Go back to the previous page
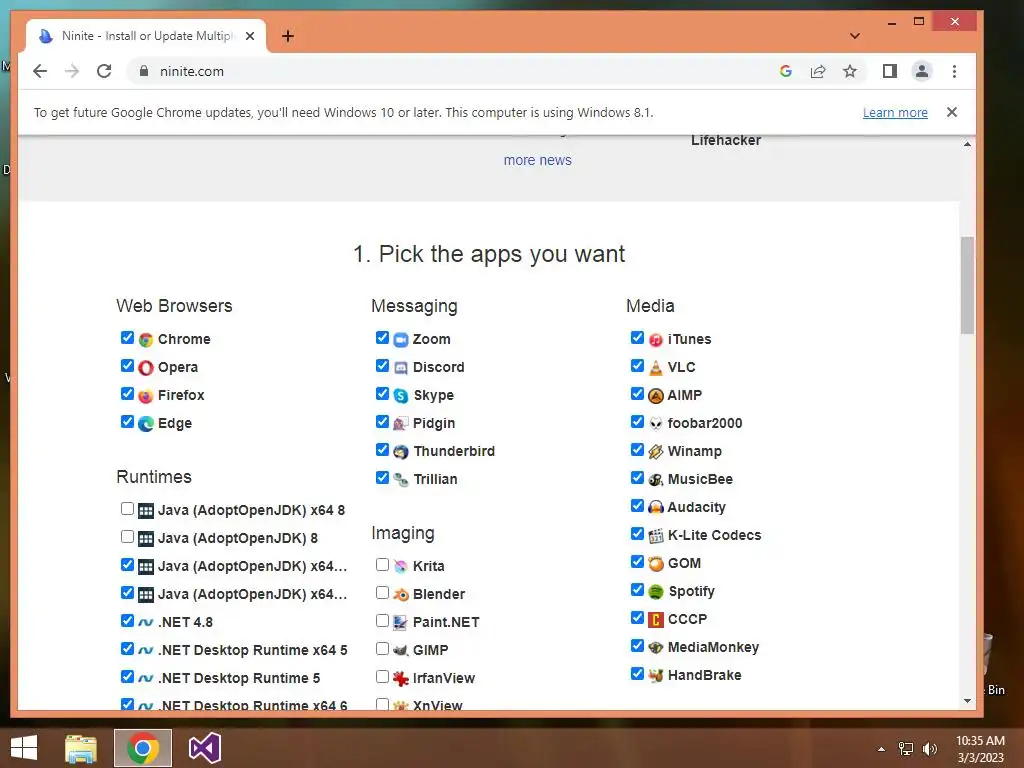Screen dimensions: 1024x768 (x=40, y=71)
